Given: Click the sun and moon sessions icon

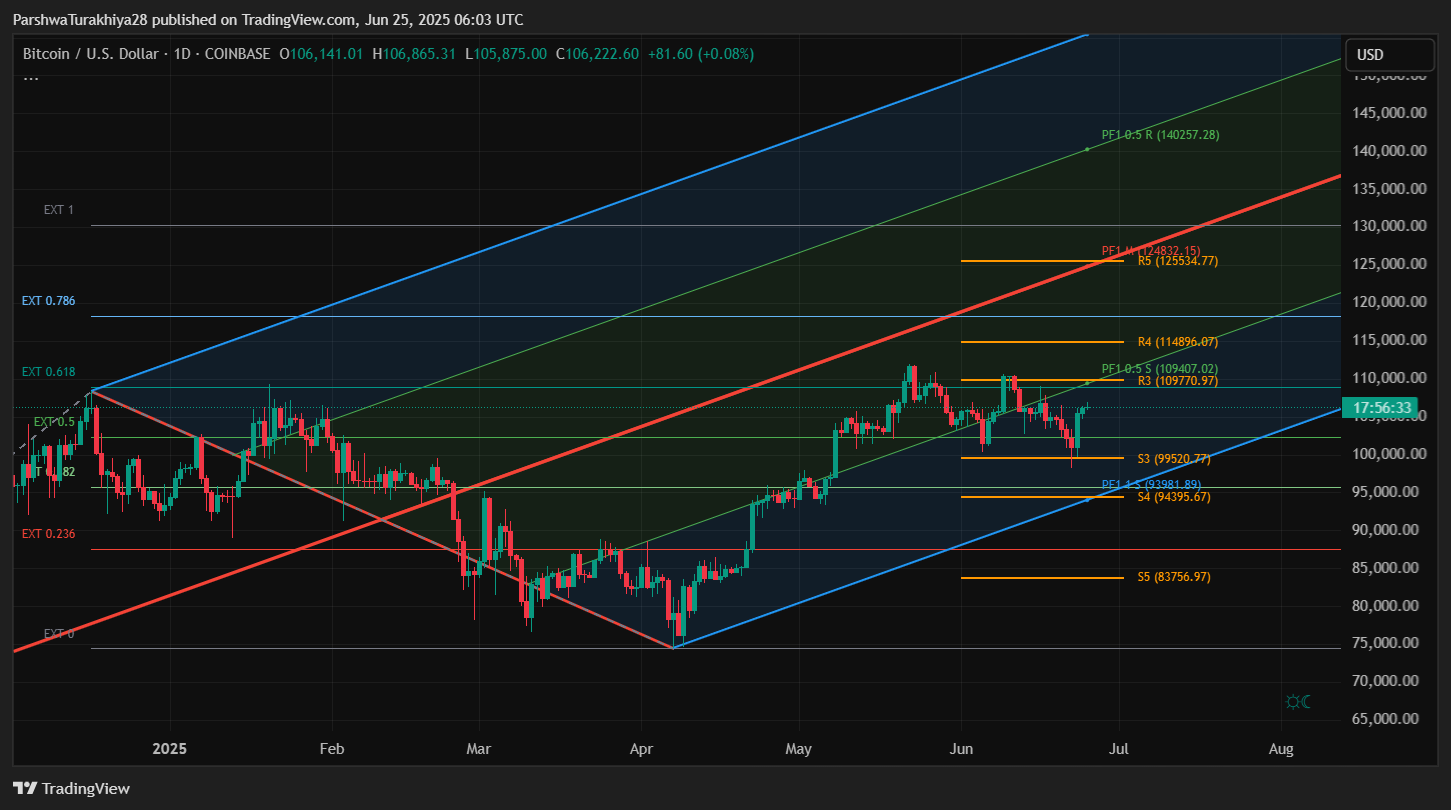Looking at the screenshot, I should [x=1298, y=702].
